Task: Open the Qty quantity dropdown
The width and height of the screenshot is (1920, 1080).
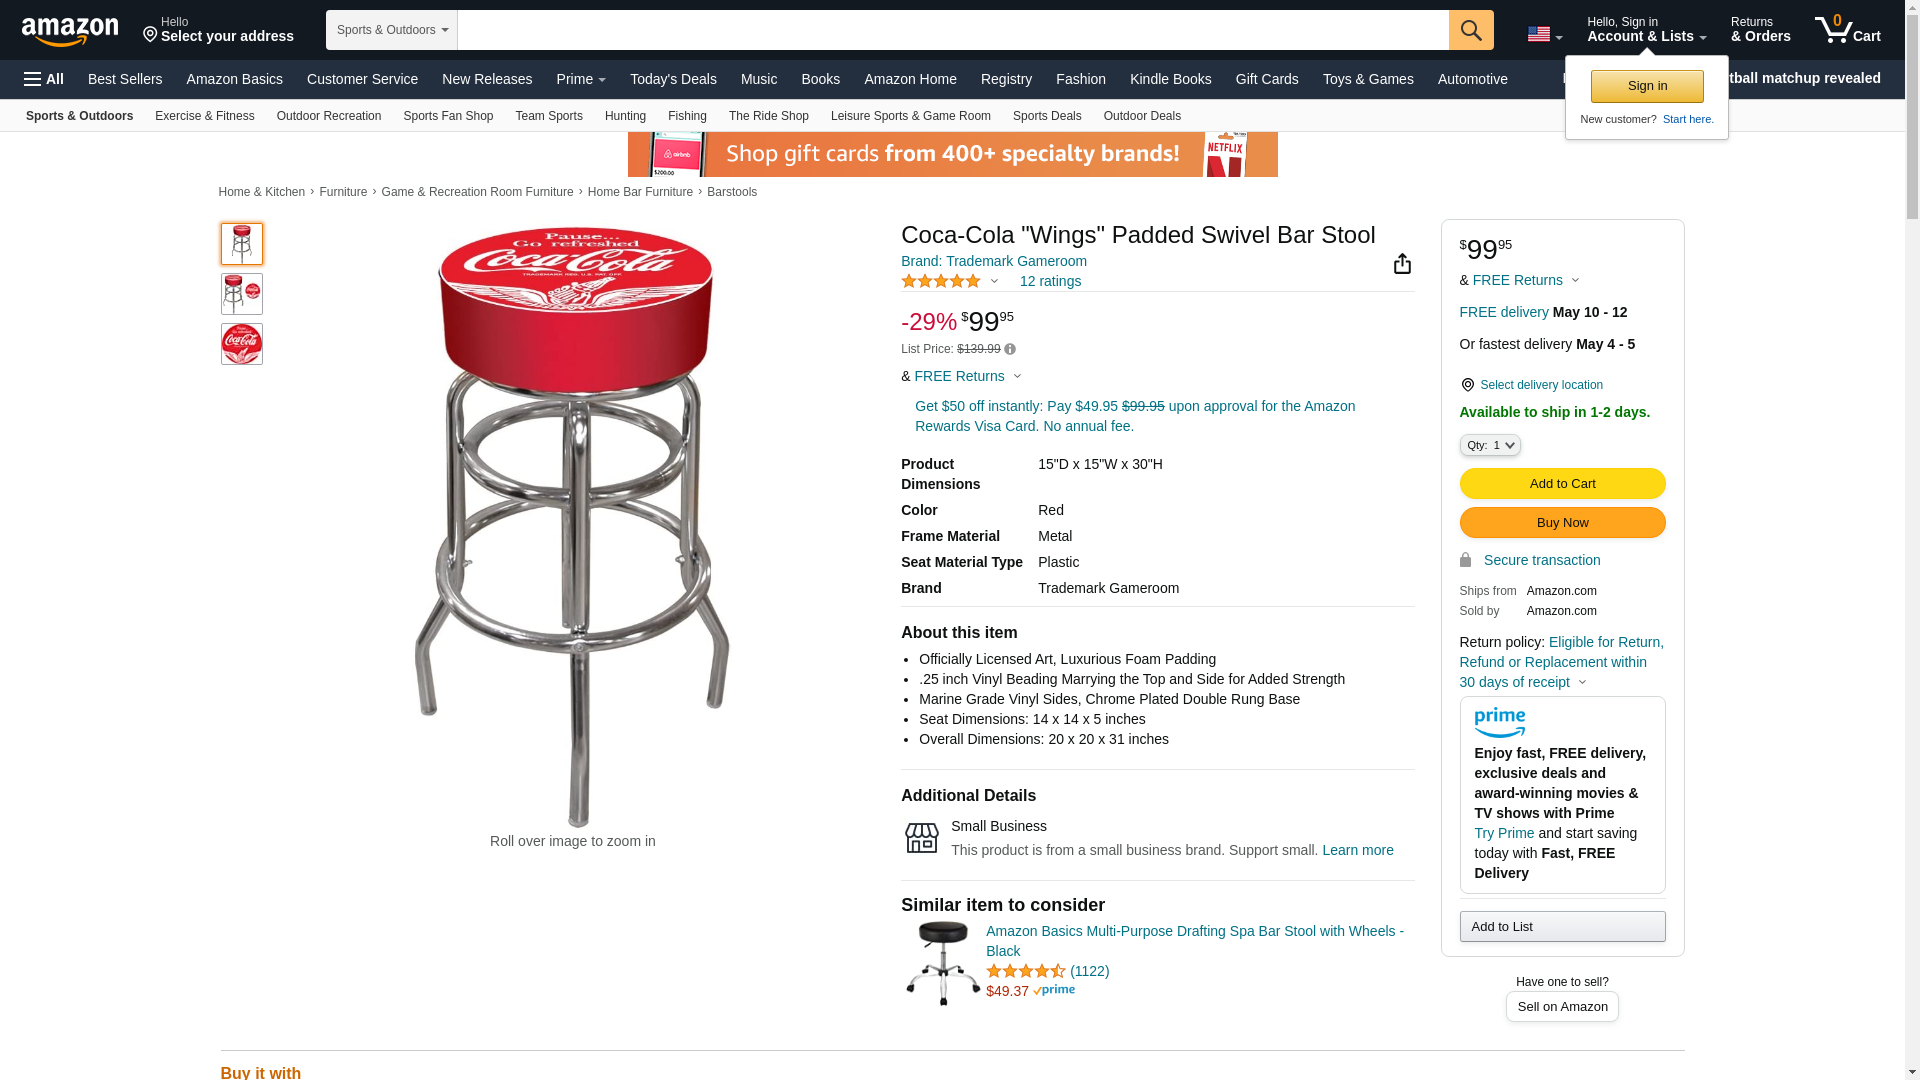Action: point(1489,445)
